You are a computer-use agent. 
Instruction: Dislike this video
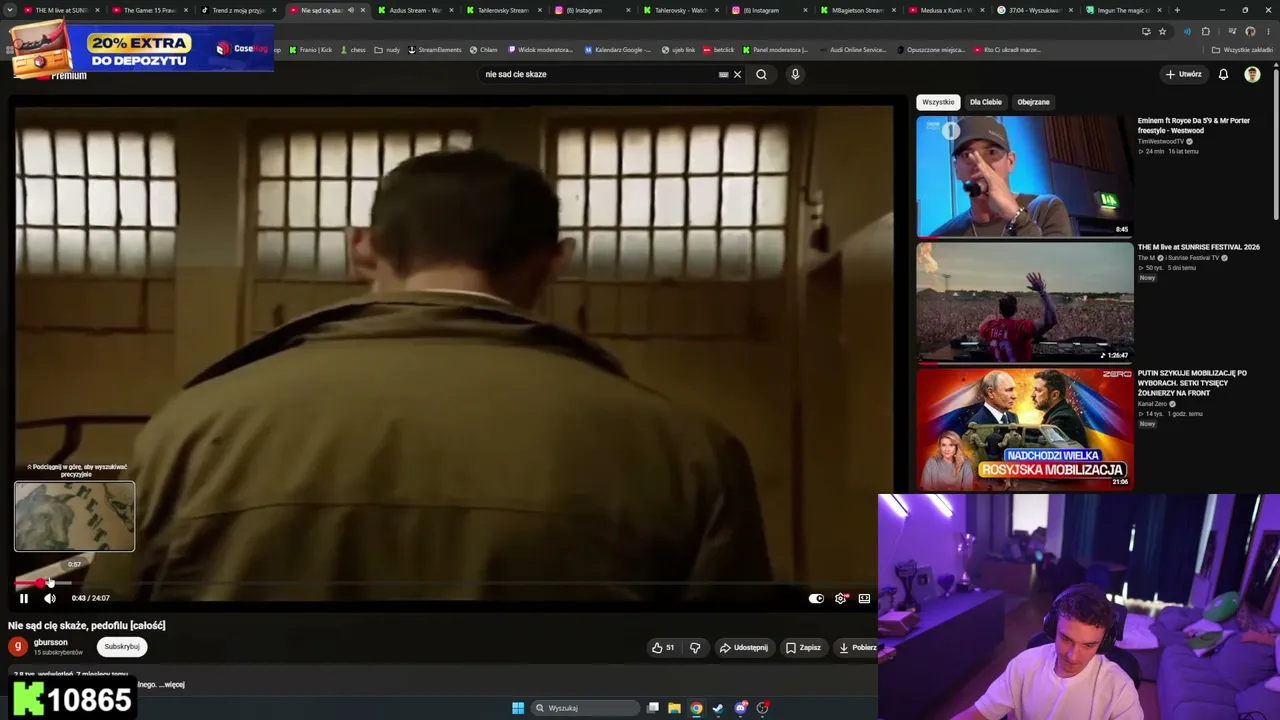tap(695, 648)
